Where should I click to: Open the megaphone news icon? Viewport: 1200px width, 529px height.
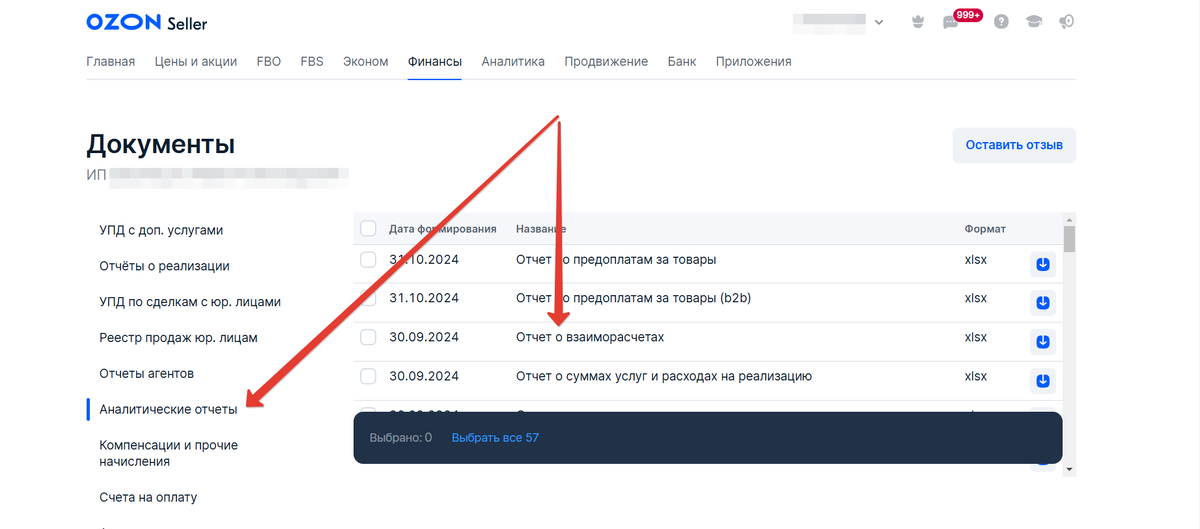coord(1067,22)
